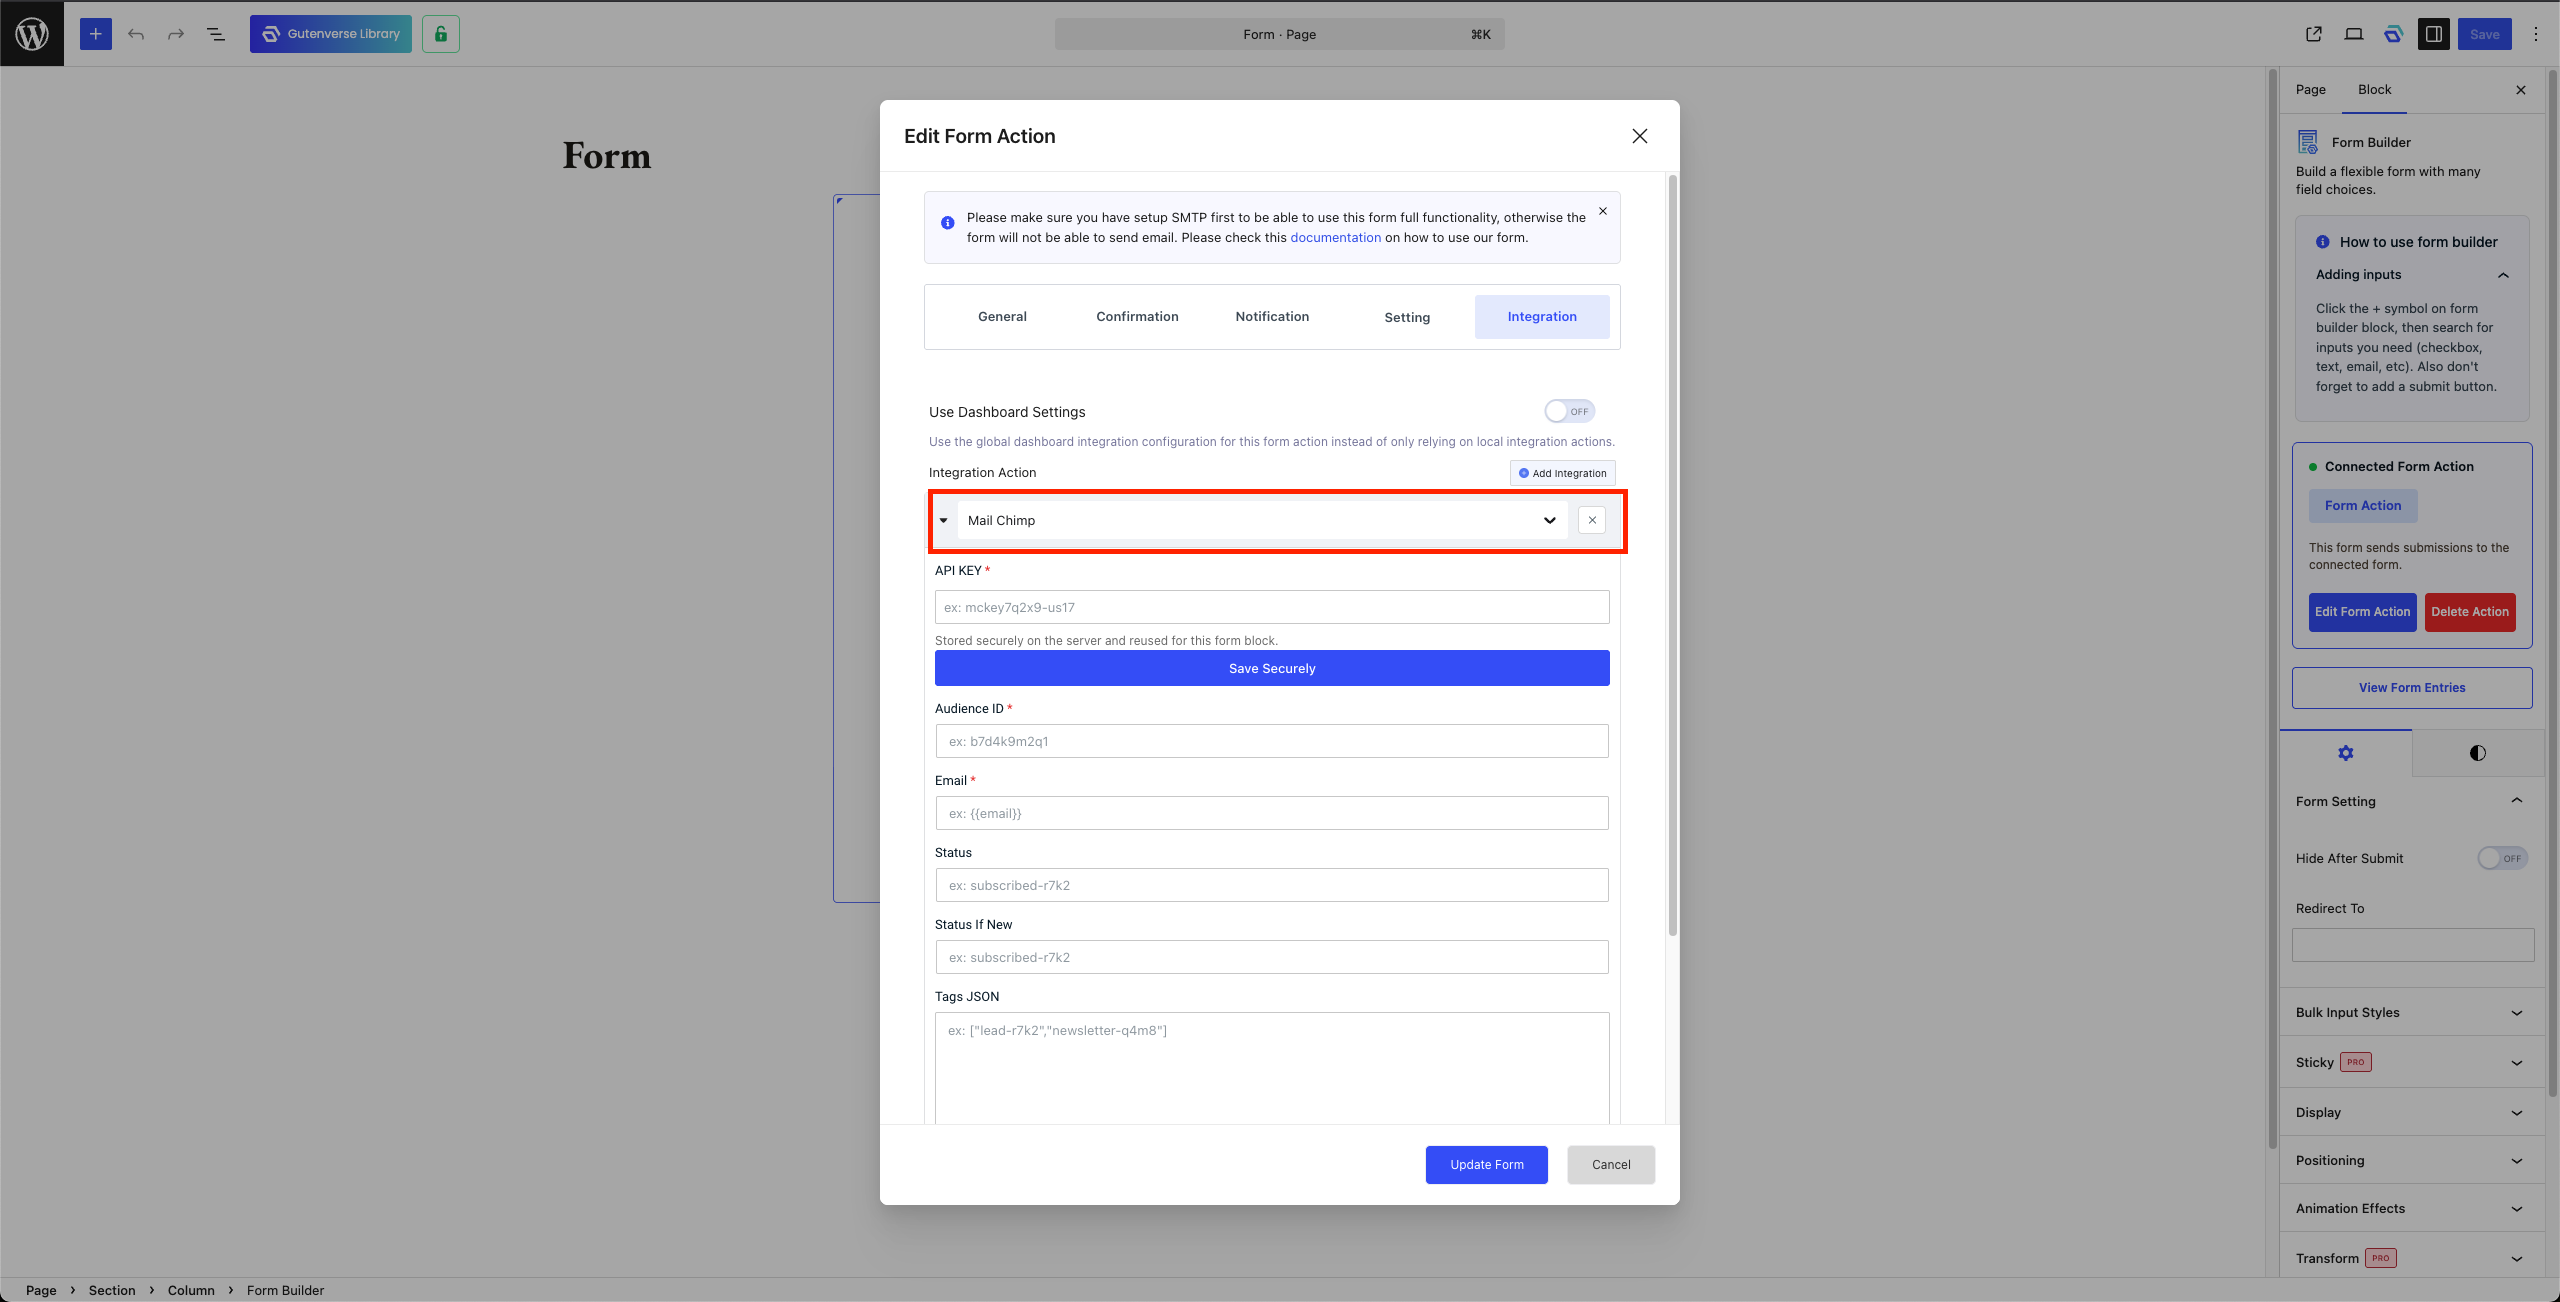
Task: Click the green lock icon button
Action: [441, 34]
